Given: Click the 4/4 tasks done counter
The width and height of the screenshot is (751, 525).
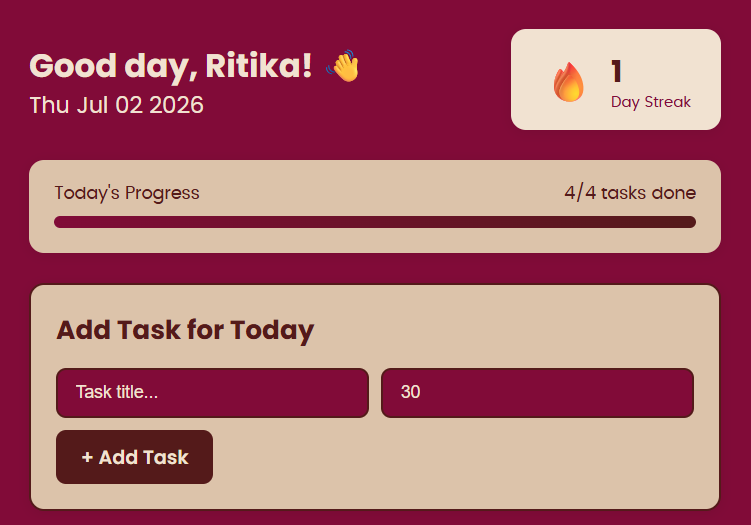Looking at the screenshot, I should coord(630,193).
